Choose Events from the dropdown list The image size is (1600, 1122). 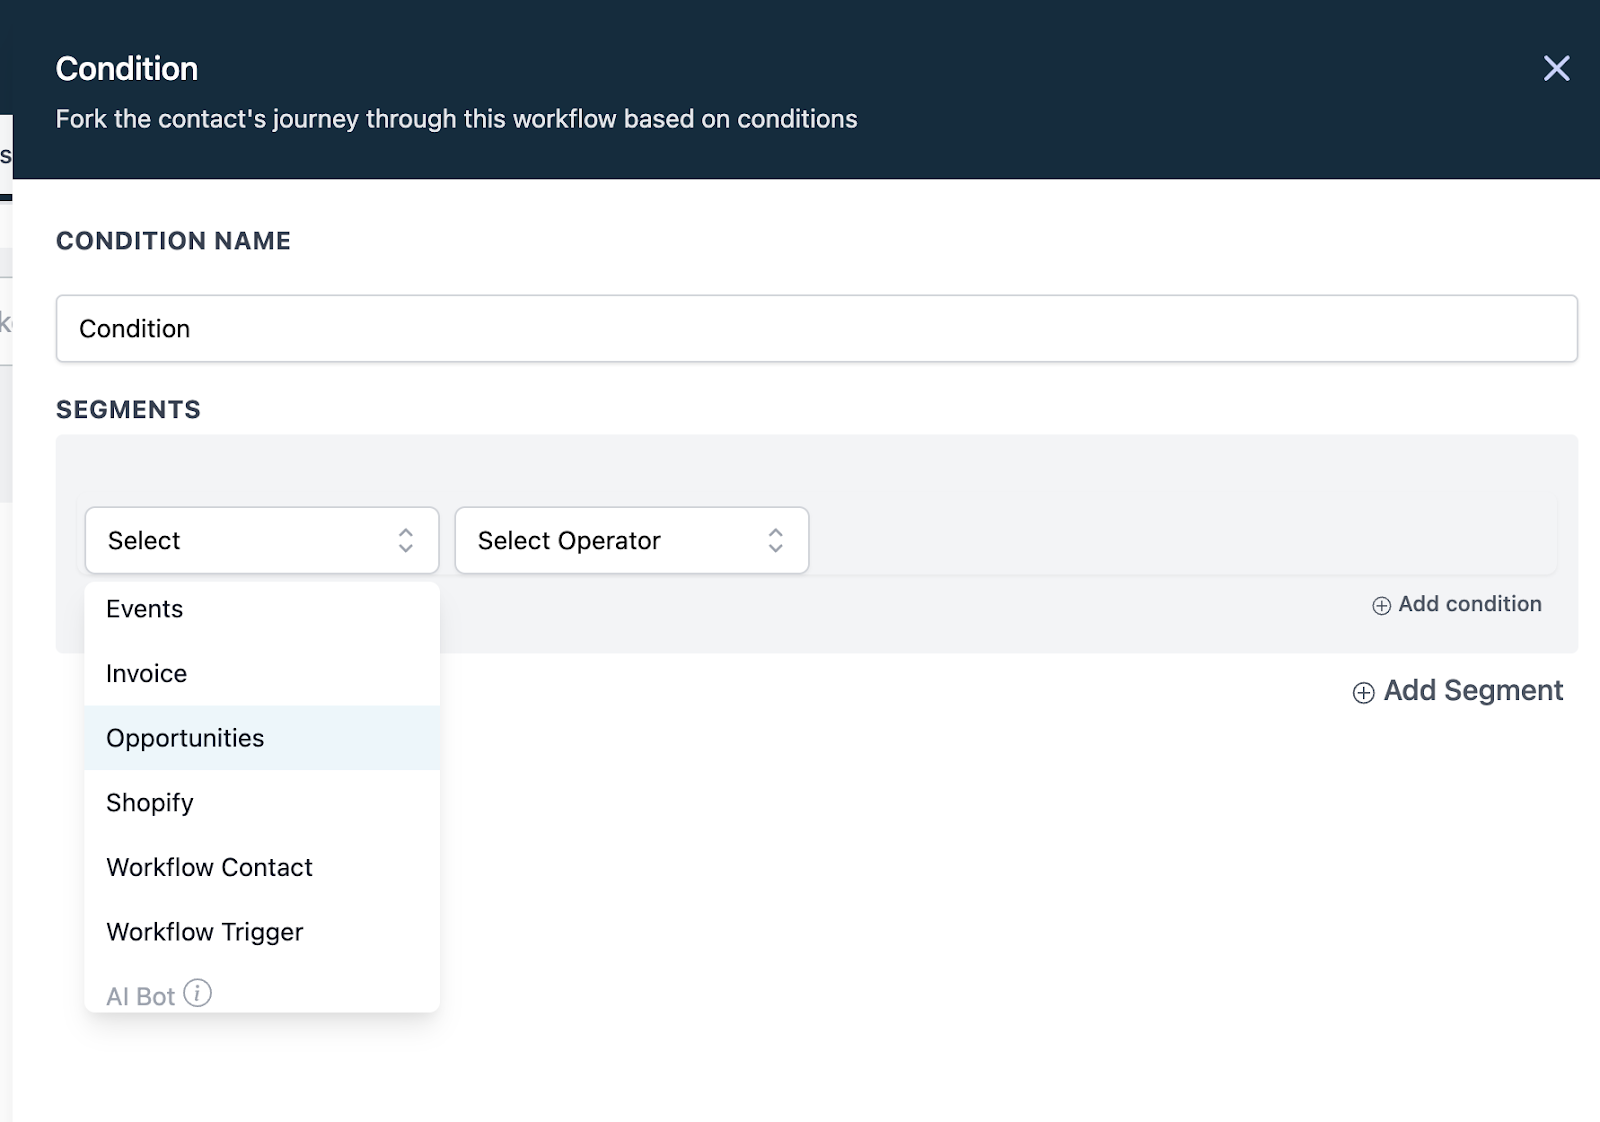click(145, 609)
